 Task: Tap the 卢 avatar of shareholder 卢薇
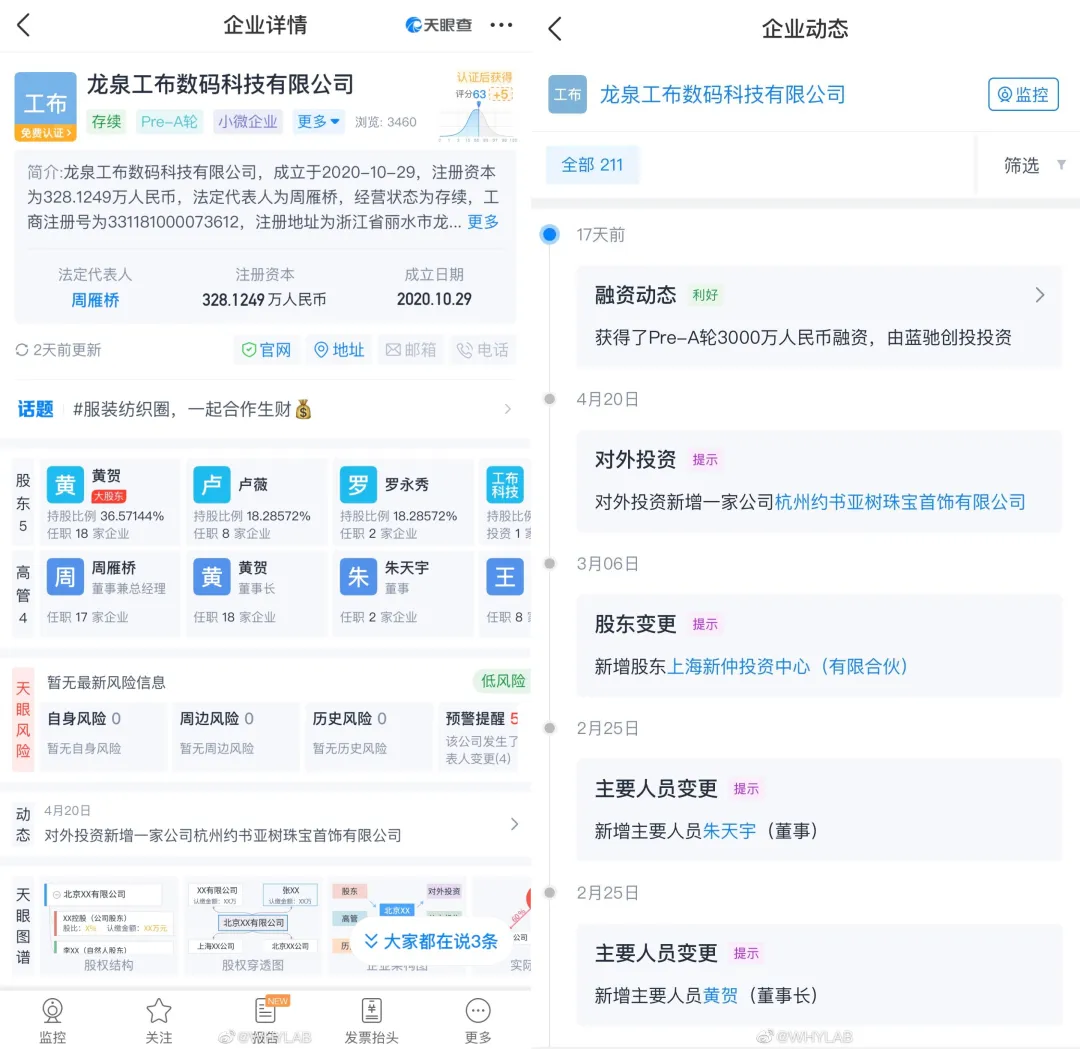[x=211, y=485]
